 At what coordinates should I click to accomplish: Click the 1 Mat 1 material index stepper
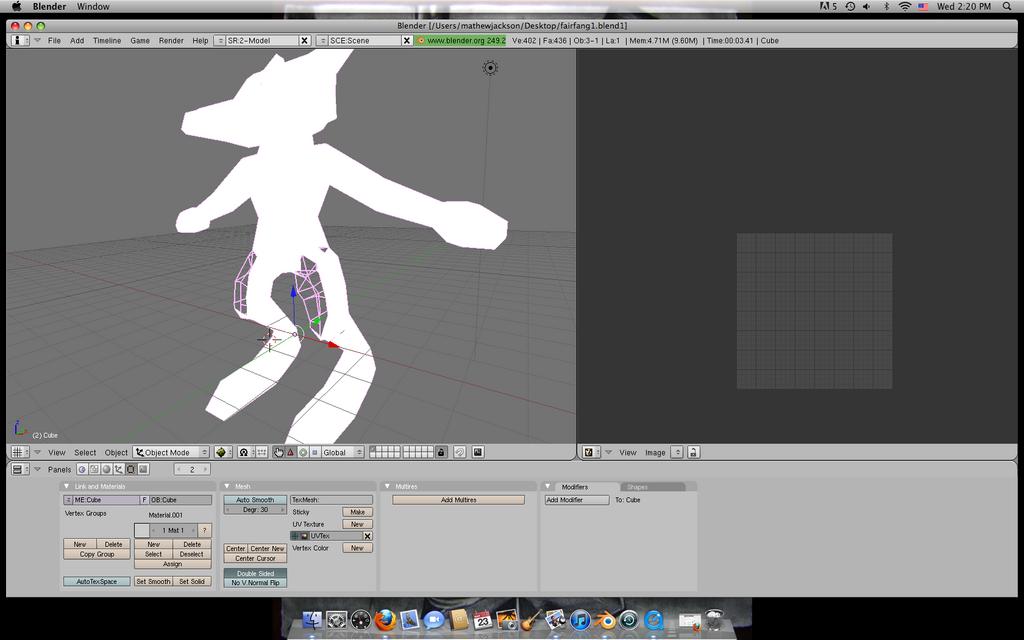tap(173, 530)
